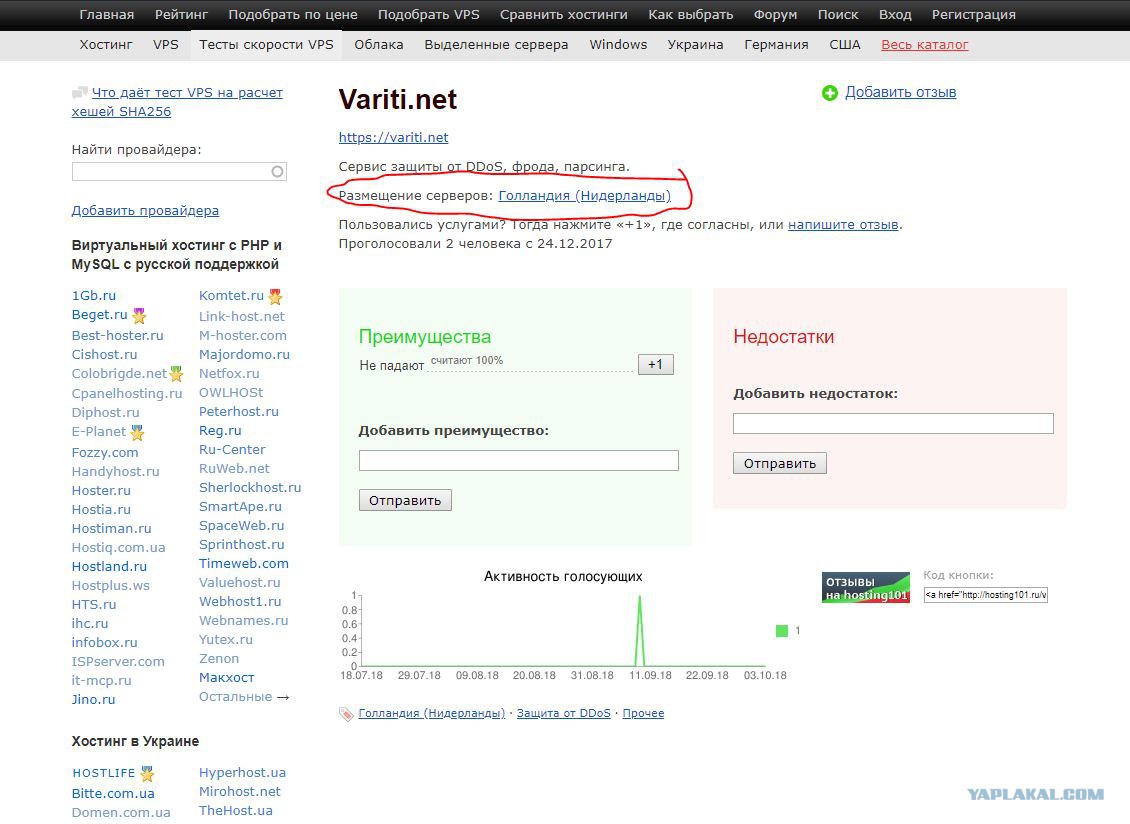Open the Jino.ru provider link
1130x824 pixels.
click(x=93, y=699)
